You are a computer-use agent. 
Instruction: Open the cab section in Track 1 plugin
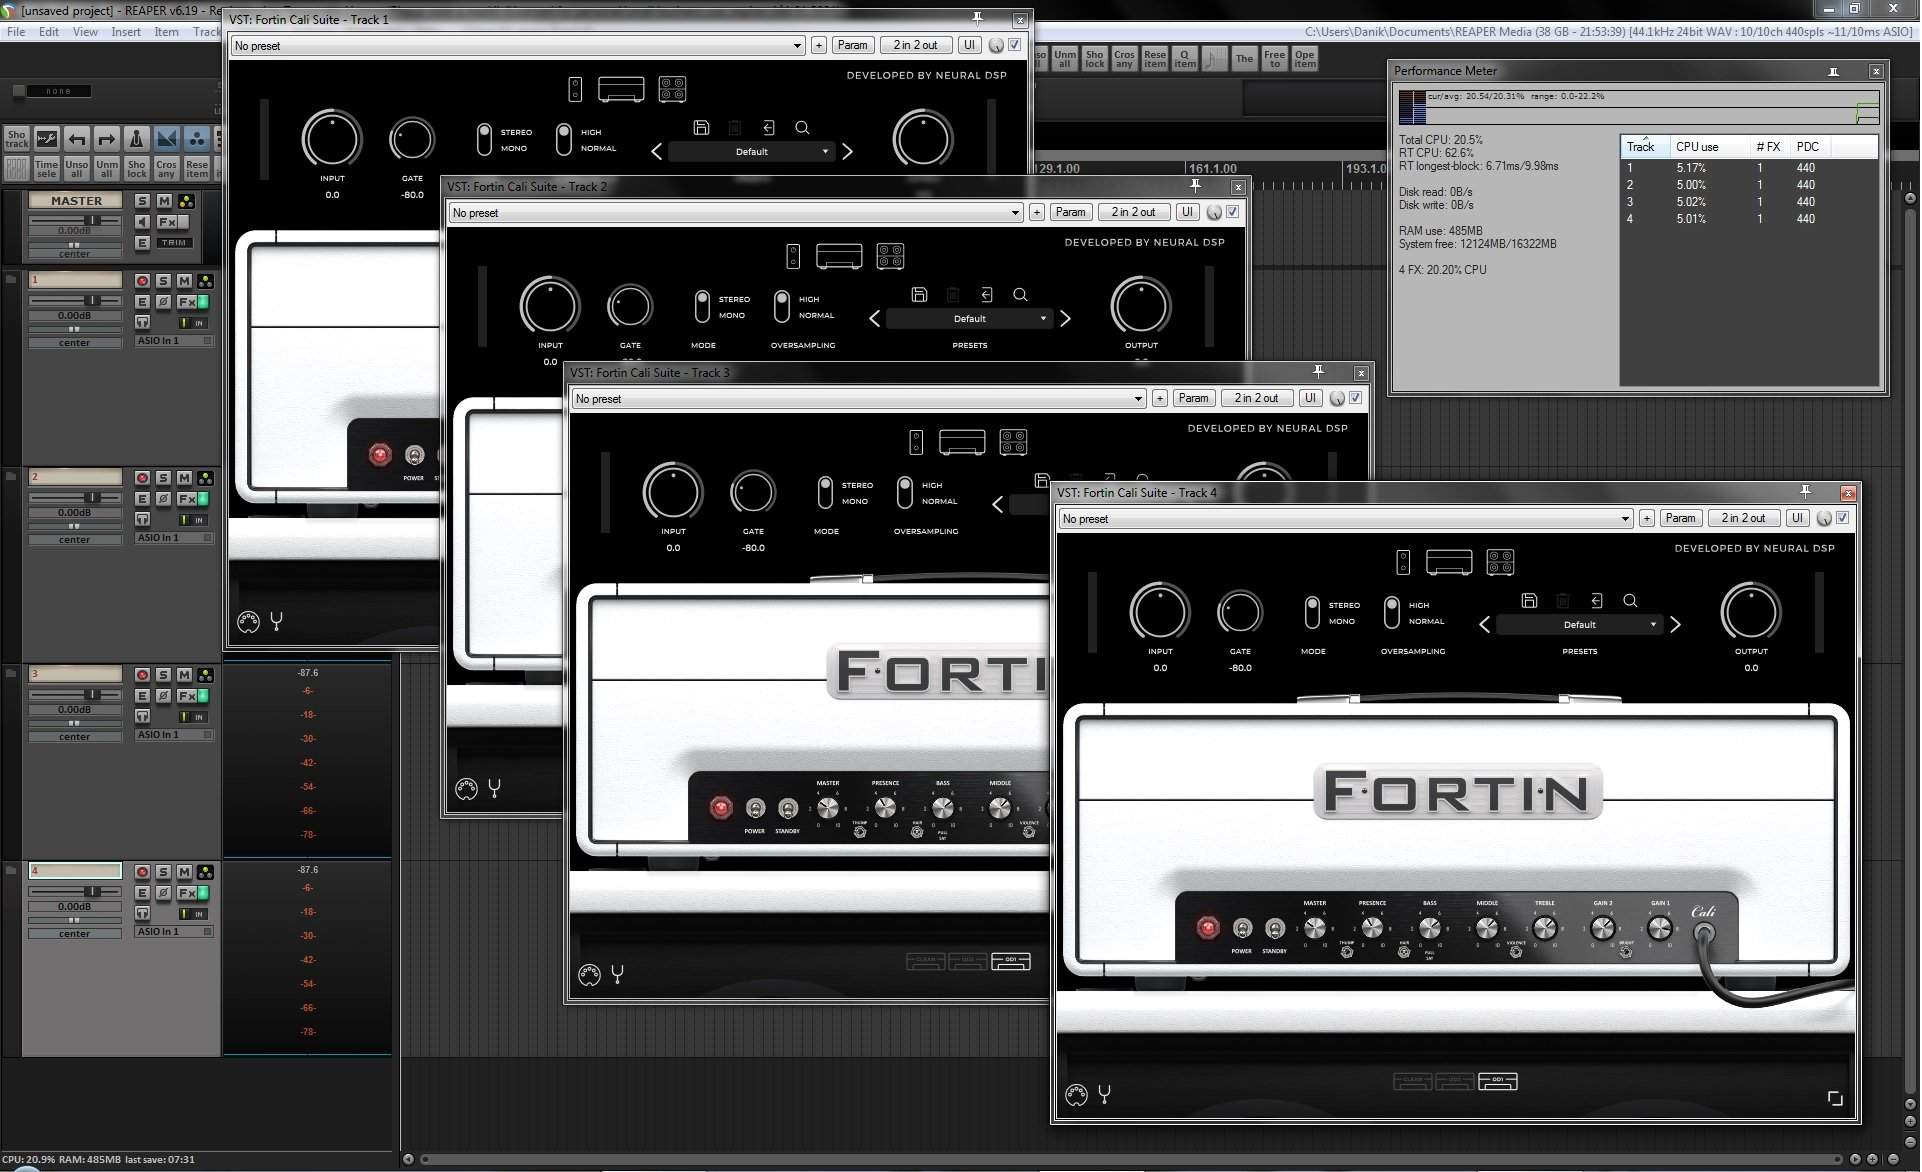(x=672, y=89)
